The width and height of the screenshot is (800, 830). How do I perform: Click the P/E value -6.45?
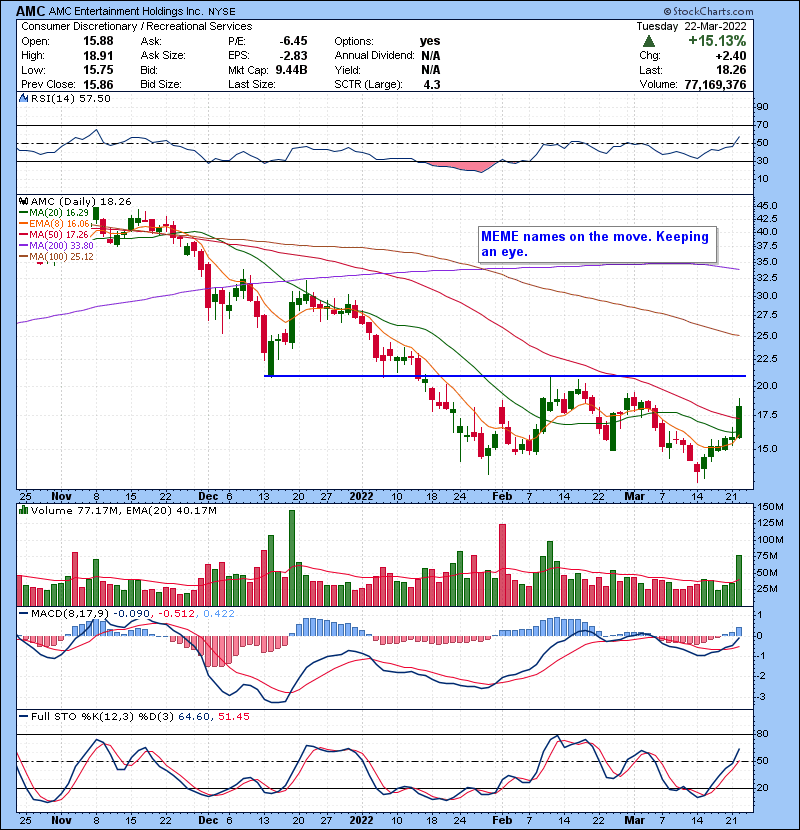(293, 41)
